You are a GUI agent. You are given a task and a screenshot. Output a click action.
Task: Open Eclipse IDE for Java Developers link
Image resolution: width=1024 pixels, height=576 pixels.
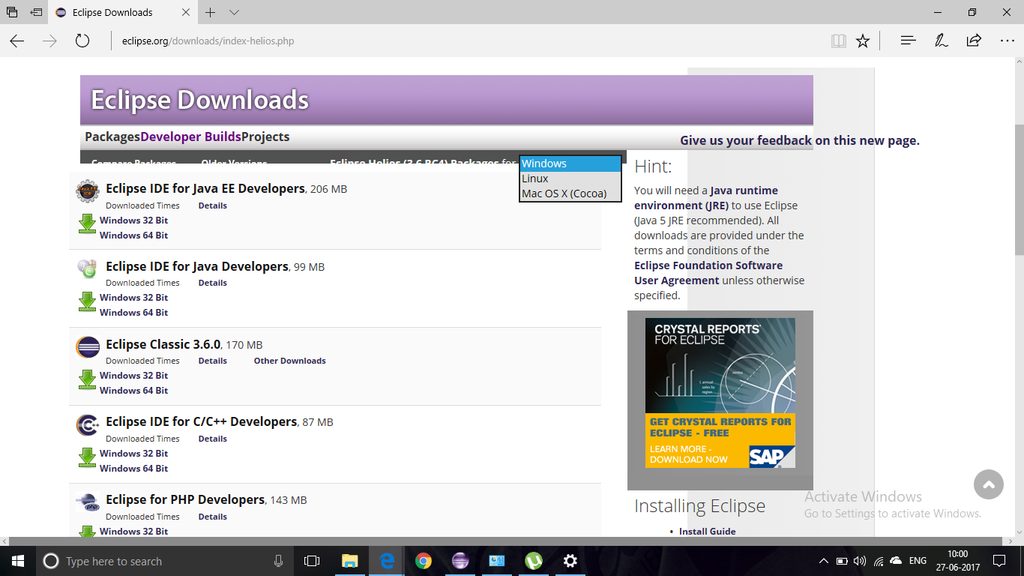click(x=197, y=266)
